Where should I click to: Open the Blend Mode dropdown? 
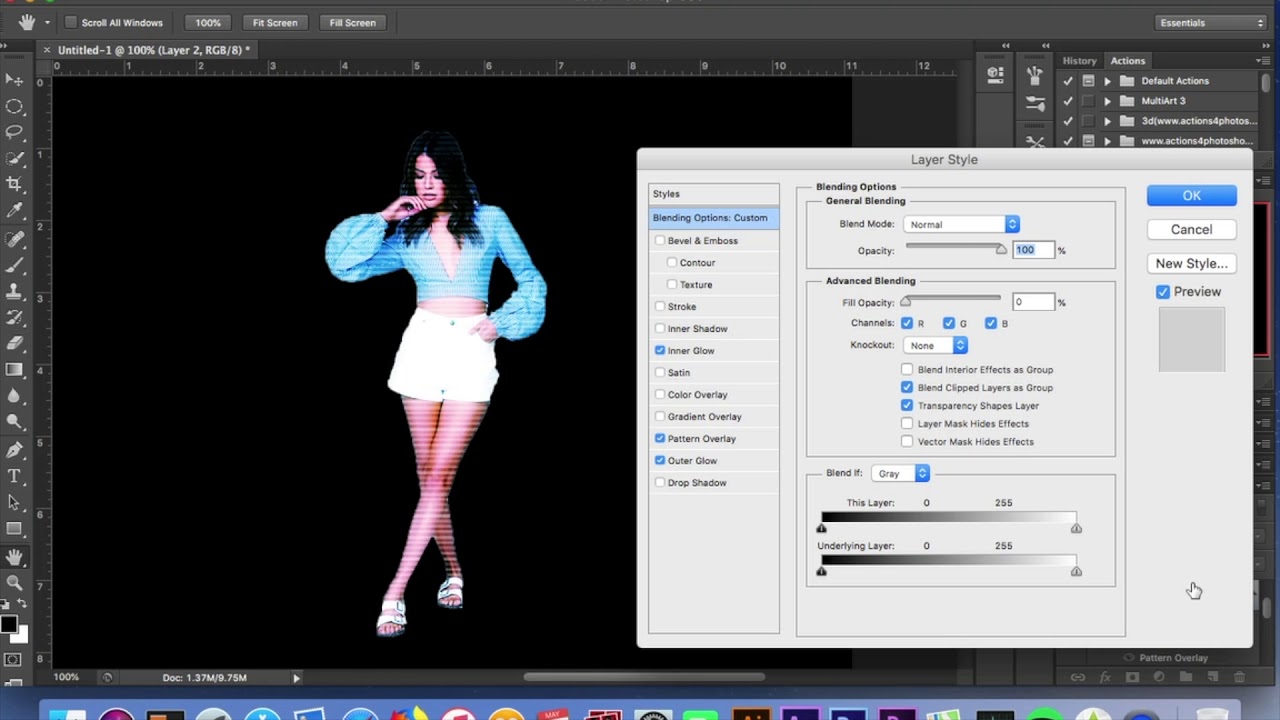click(x=961, y=225)
